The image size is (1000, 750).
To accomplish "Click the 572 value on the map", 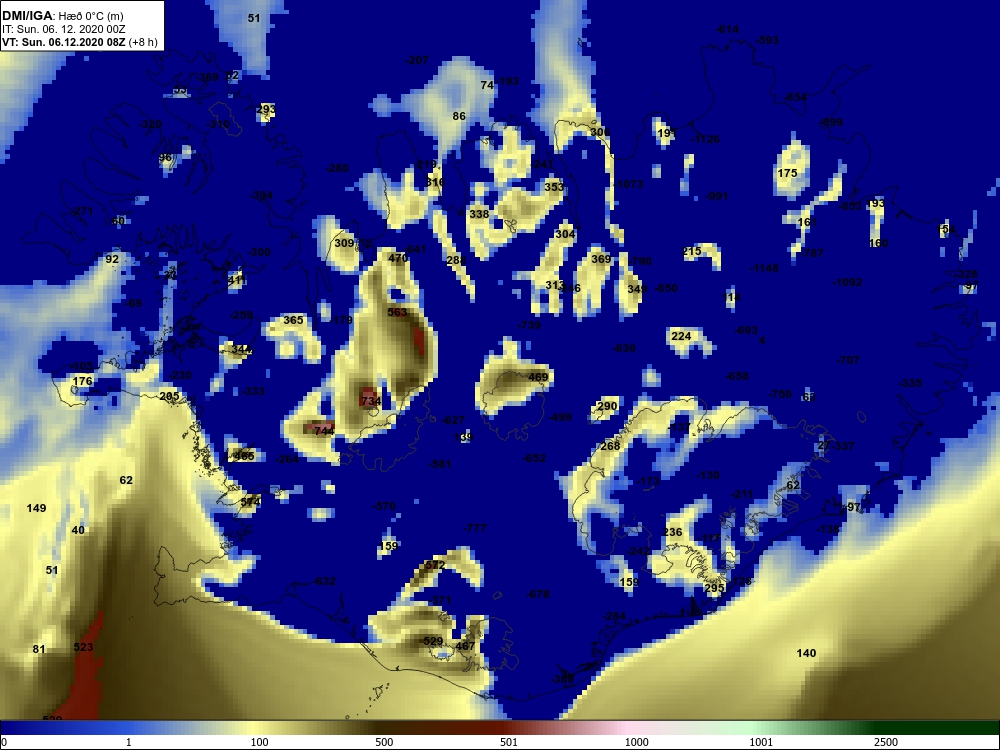I will pos(435,565).
